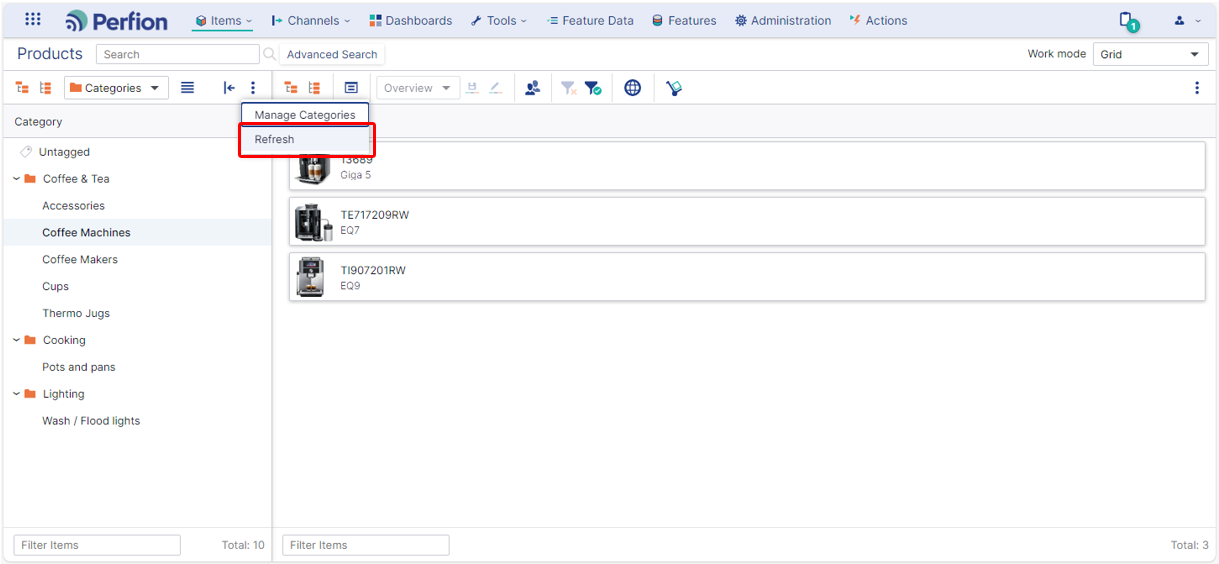Select the Accessories category
This screenshot has width=1219, height=564.
click(x=73, y=206)
